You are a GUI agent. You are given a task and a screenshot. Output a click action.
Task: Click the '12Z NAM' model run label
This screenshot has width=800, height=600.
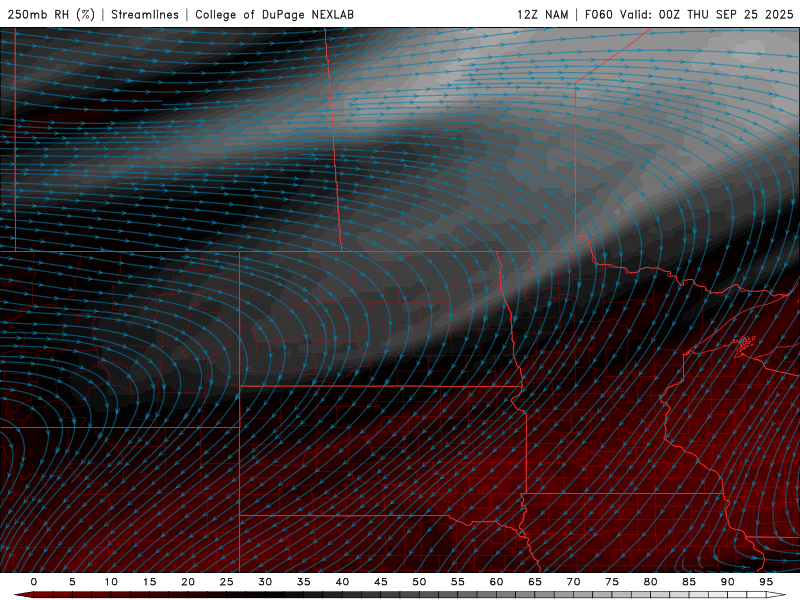pyautogui.click(x=542, y=14)
